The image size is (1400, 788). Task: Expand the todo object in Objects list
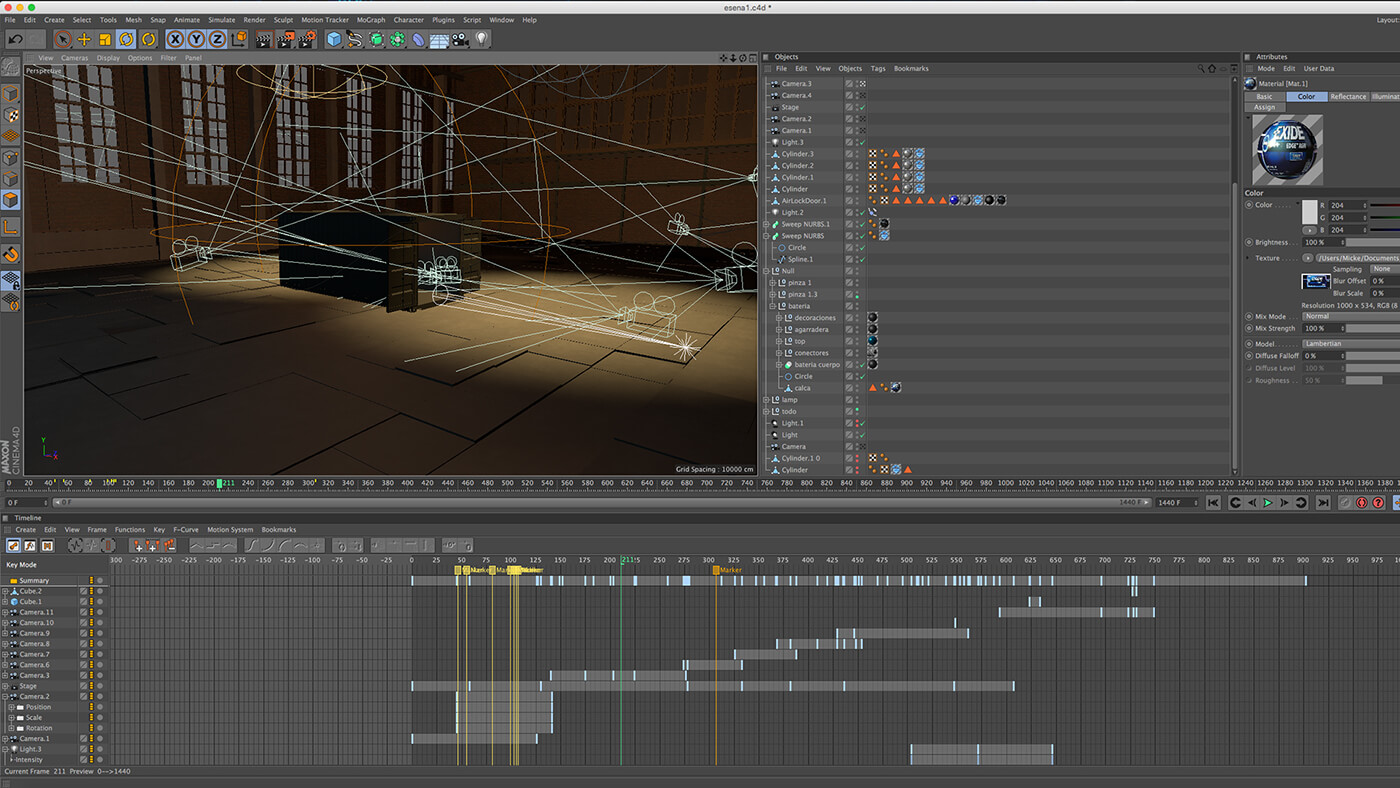(767, 411)
